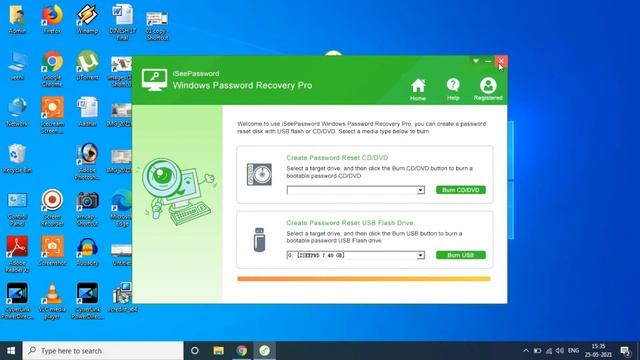Viewport: 640px width, 360px height.
Task: Open the notification center icon
Action: tap(625, 351)
